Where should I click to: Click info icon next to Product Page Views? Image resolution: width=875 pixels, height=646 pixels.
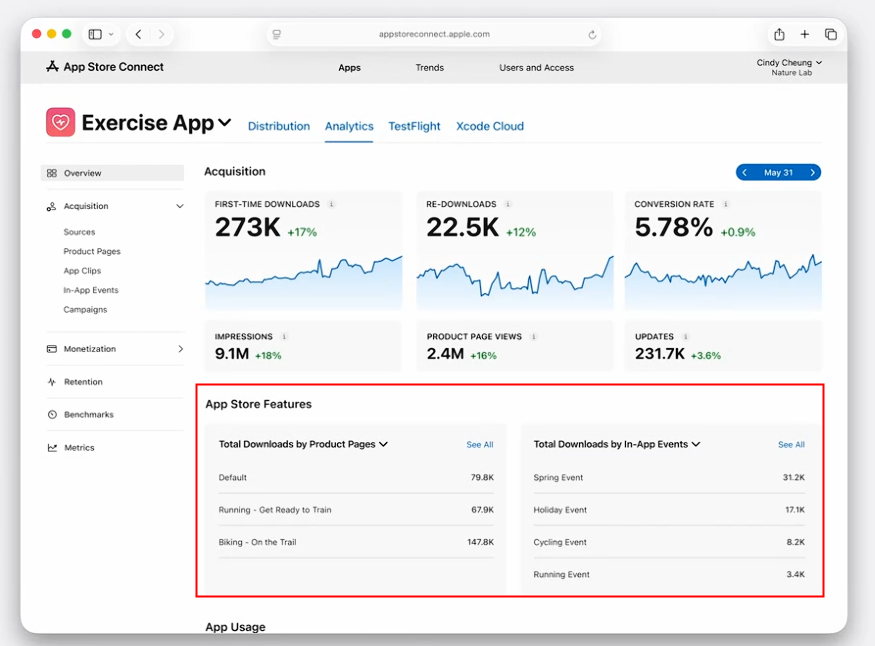pos(533,336)
